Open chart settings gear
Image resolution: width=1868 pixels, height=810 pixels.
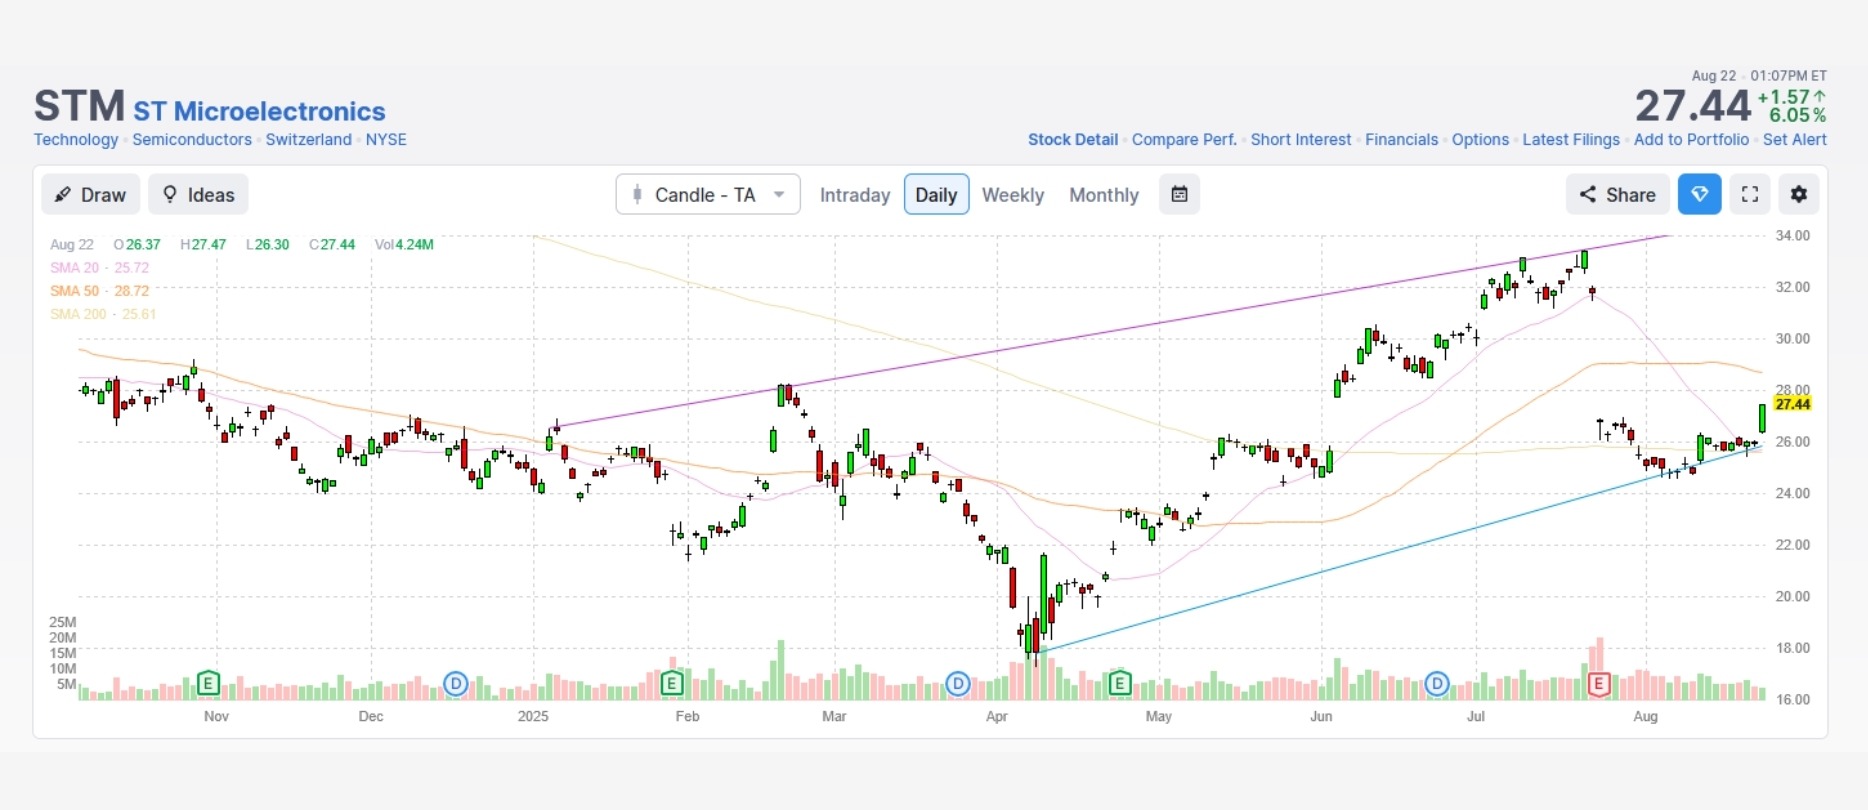coord(1798,194)
